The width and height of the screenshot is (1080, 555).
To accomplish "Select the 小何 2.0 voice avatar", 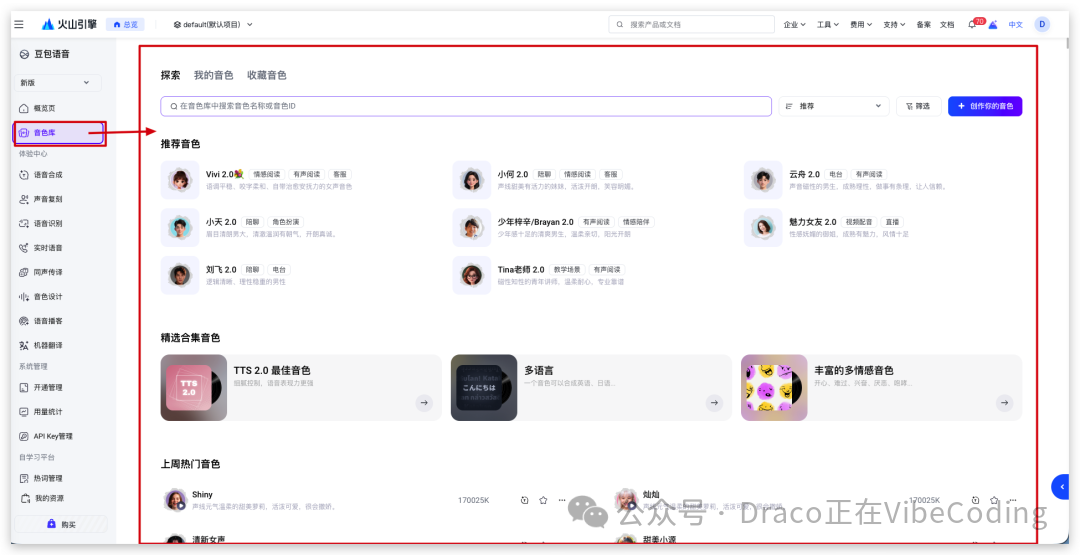I will point(472,180).
